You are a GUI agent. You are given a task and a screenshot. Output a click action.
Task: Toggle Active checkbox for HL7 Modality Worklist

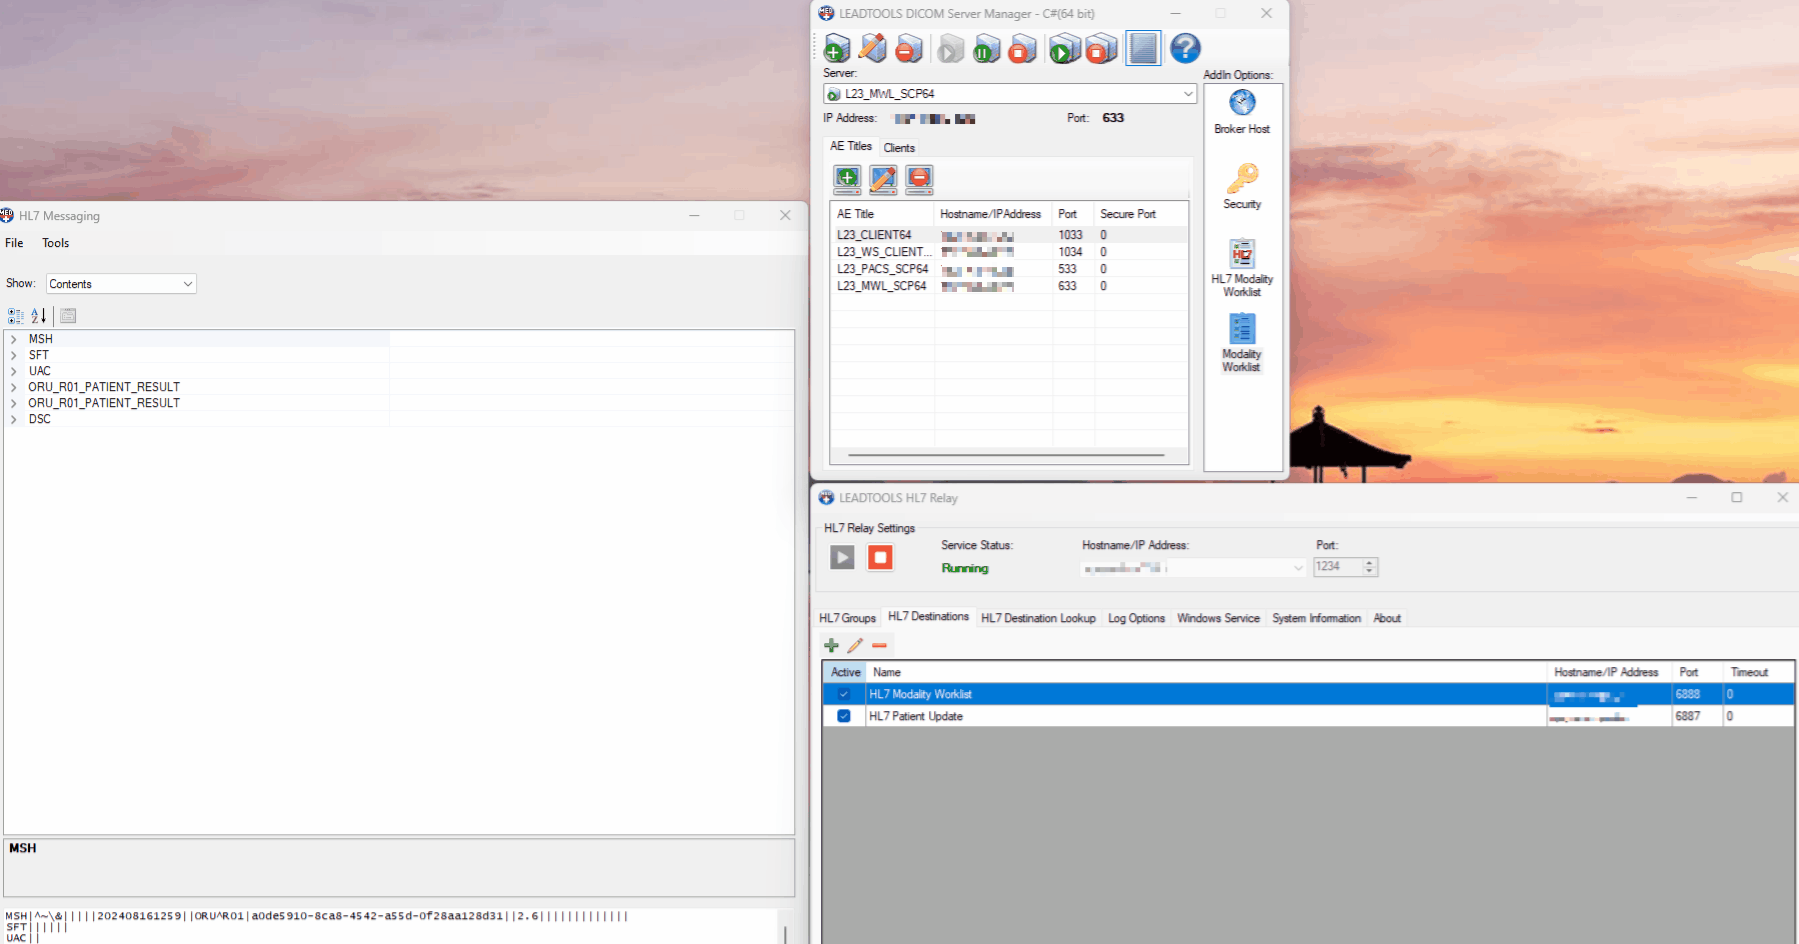[844, 694]
